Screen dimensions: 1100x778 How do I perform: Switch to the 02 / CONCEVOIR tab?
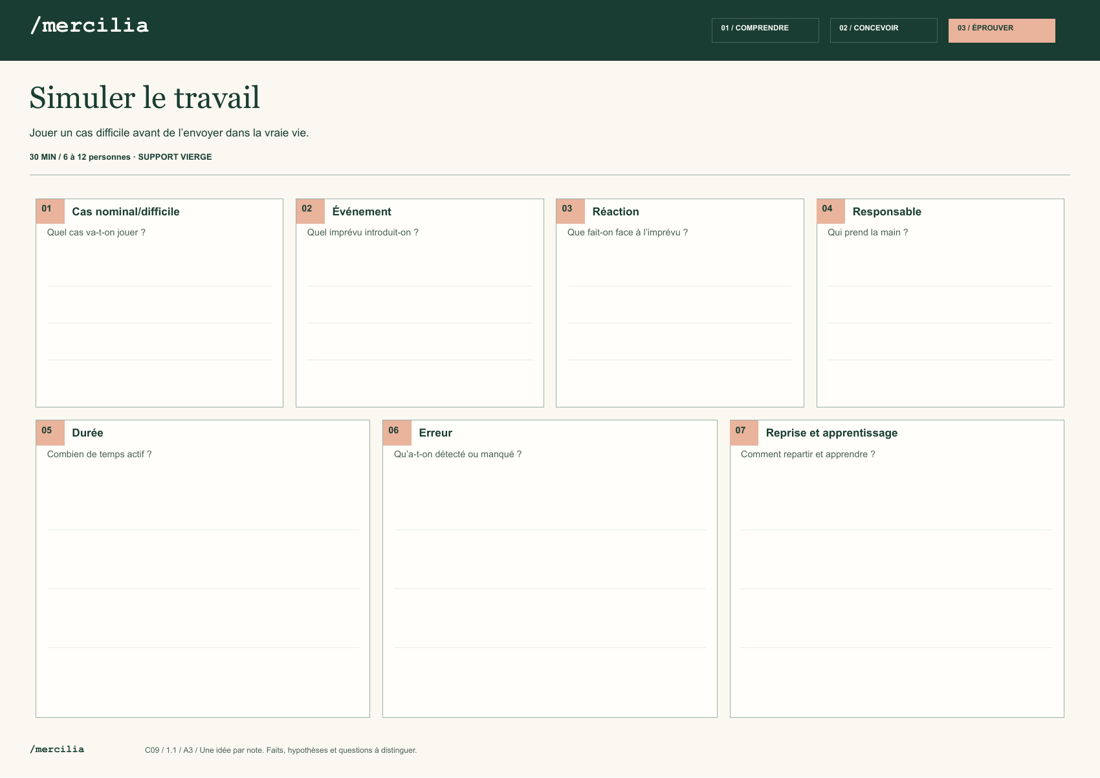[883, 30]
